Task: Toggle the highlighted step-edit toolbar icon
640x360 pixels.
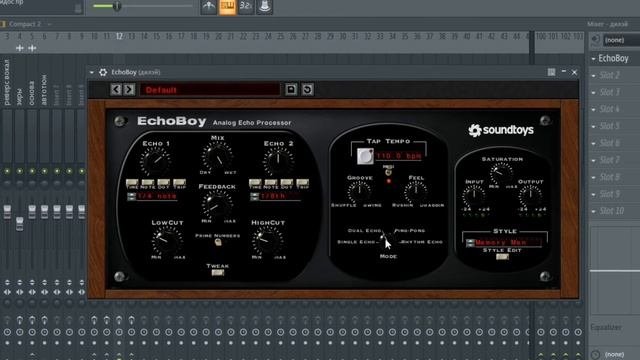Action: click(227, 7)
